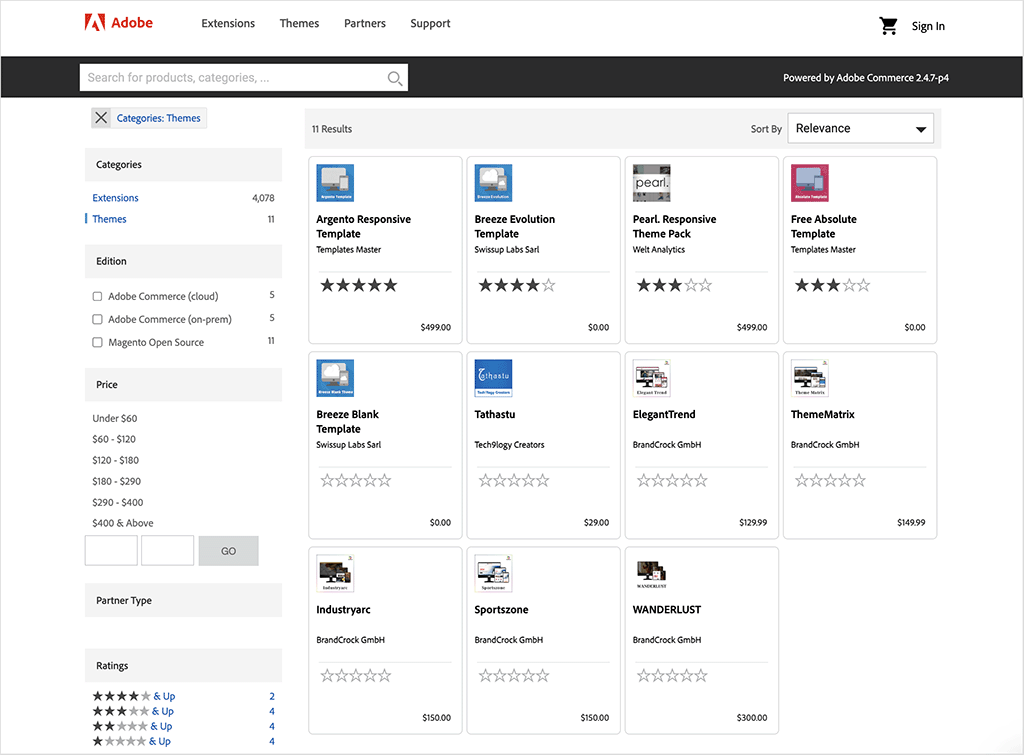Screen dimensions: 1024x755
Task: Open the WANDERLUST theme thumbnail
Action: (652, 573)
